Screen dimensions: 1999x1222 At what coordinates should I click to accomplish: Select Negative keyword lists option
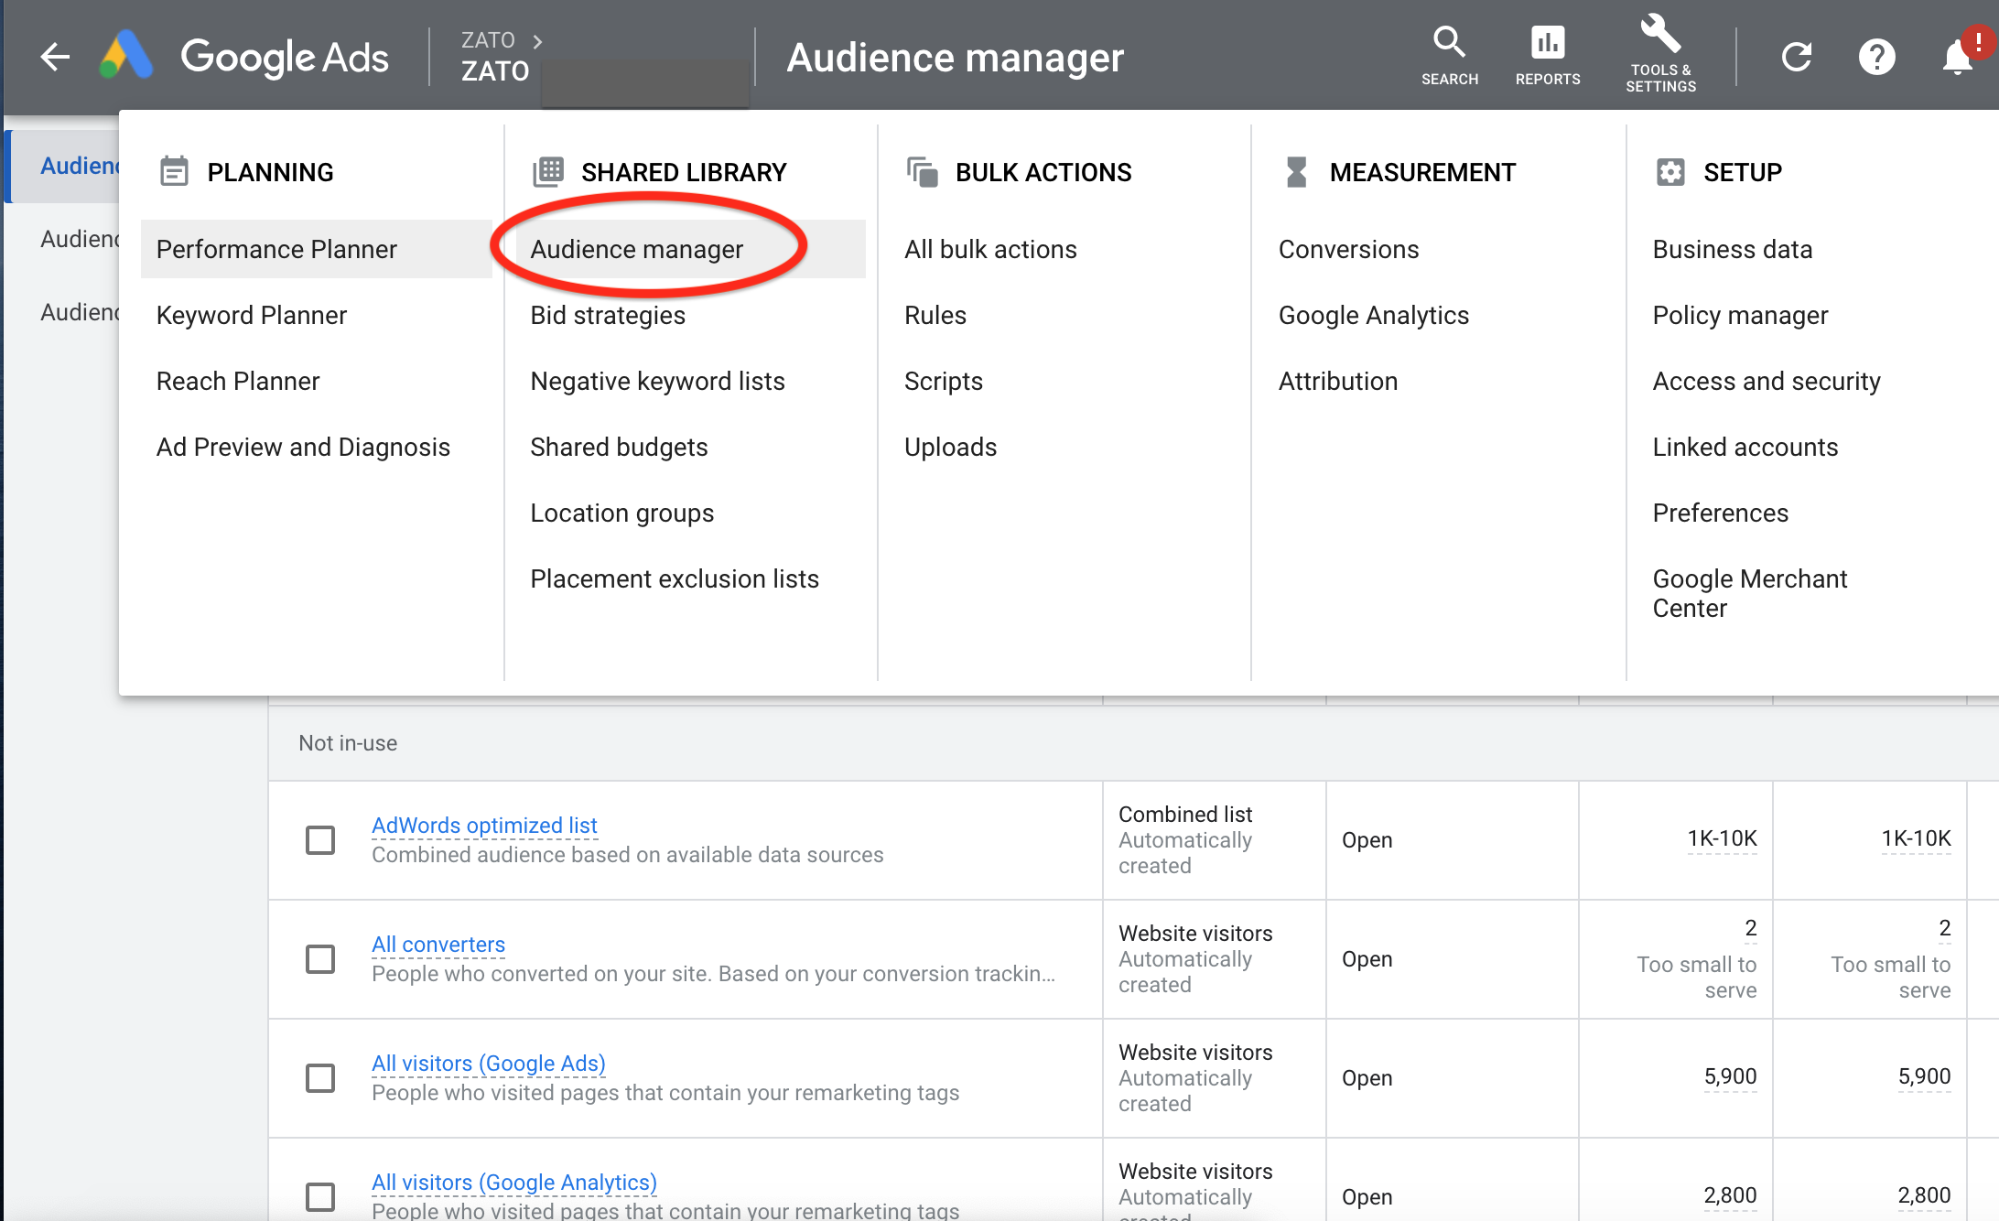657,380
